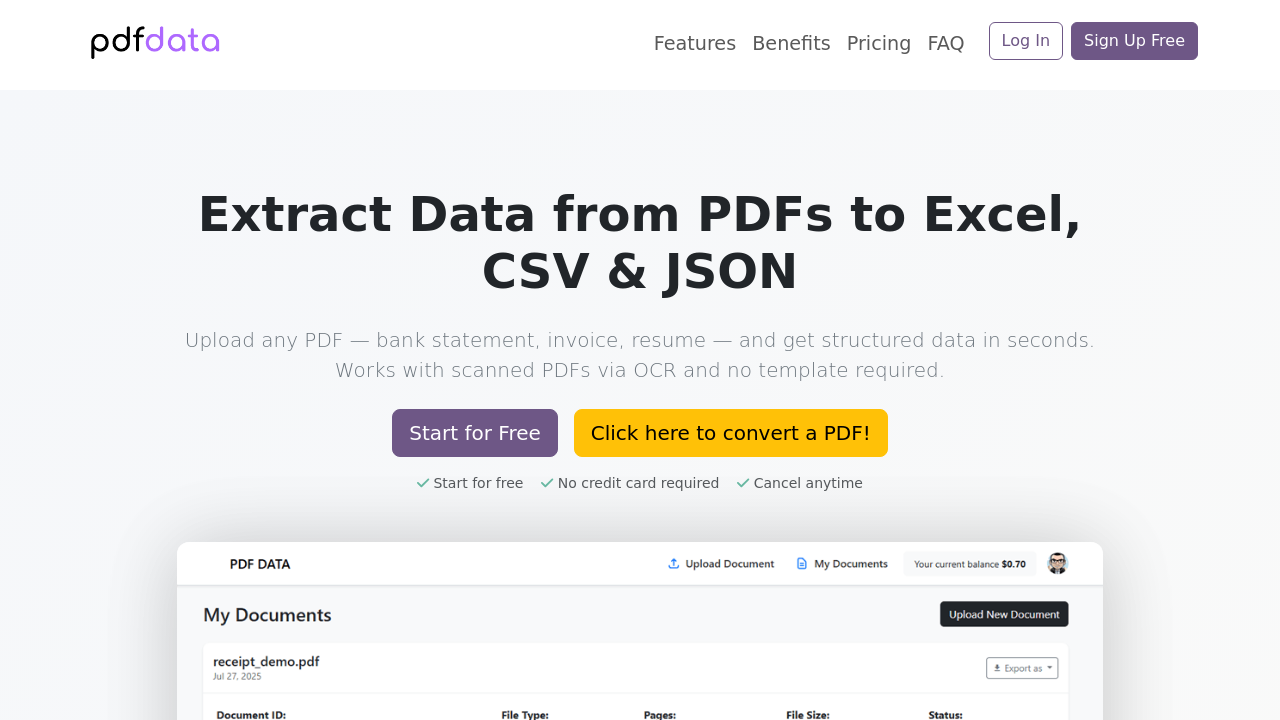1280x720 pixels.
Task: Click the checkmark beside Cancel anytime
Action: coord(742,483)
